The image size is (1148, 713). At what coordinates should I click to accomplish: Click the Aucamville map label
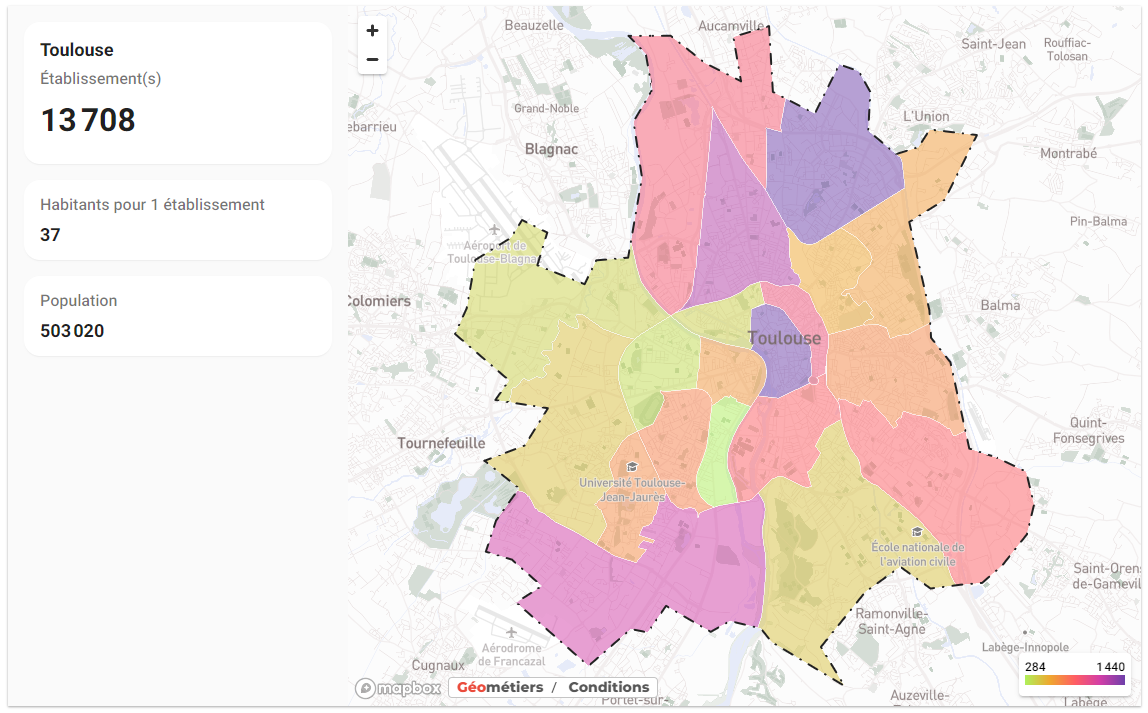(x=731, y=26)
